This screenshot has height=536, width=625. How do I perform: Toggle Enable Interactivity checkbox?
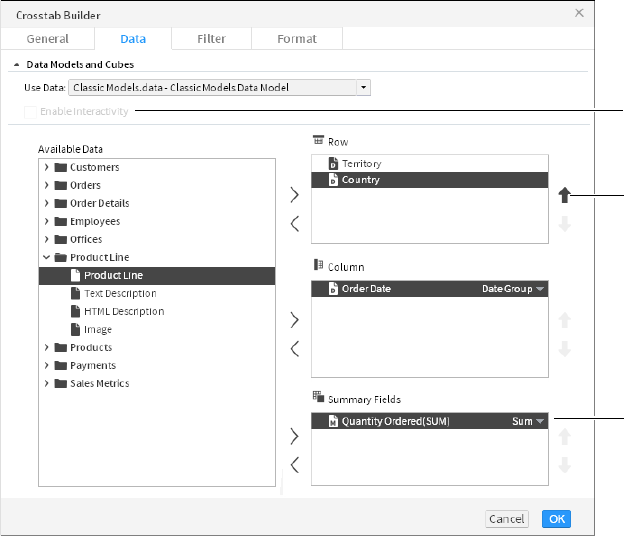click(31, 112)
